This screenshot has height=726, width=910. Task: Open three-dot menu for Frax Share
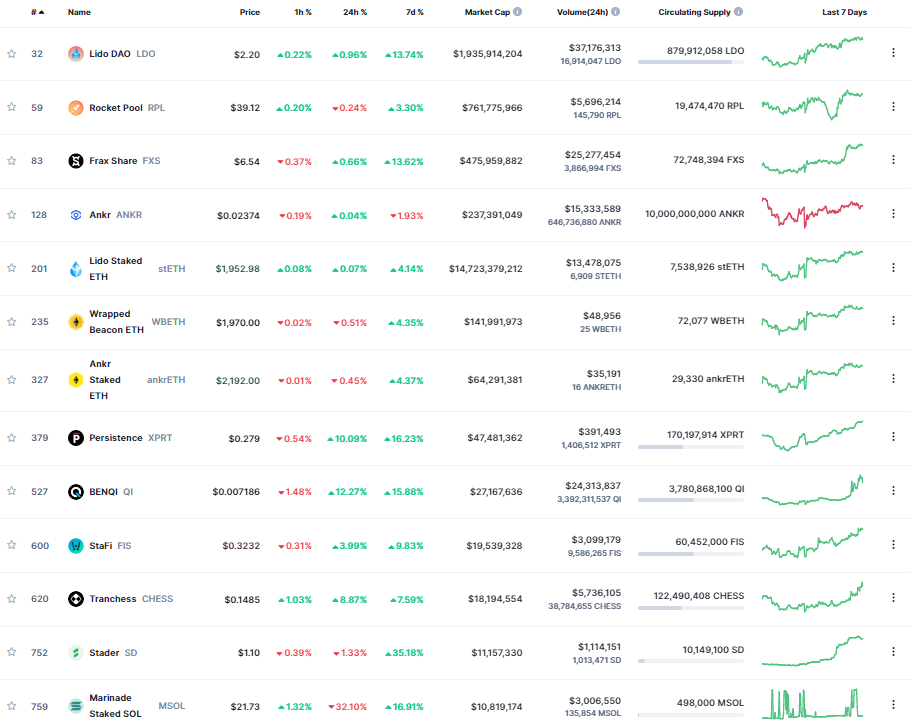tap(893, 160)
